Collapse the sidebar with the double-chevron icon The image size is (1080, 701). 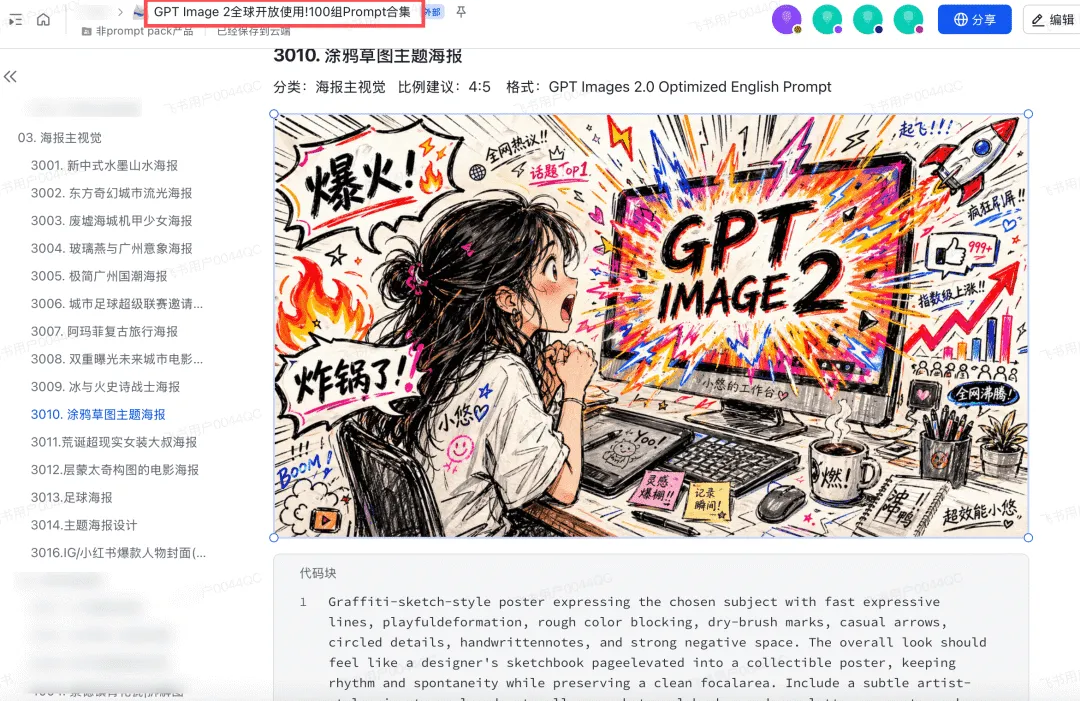[x=11, y=77]
